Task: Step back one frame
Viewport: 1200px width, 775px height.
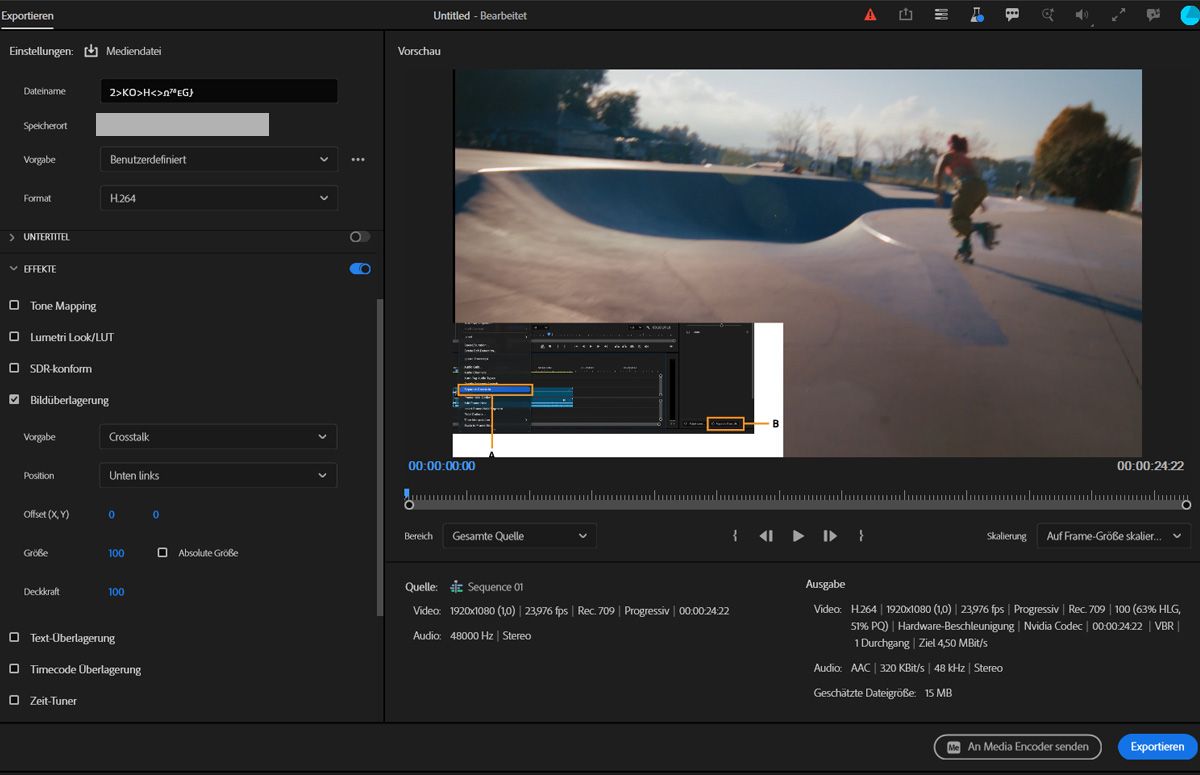Action: [x=766, y=536]
